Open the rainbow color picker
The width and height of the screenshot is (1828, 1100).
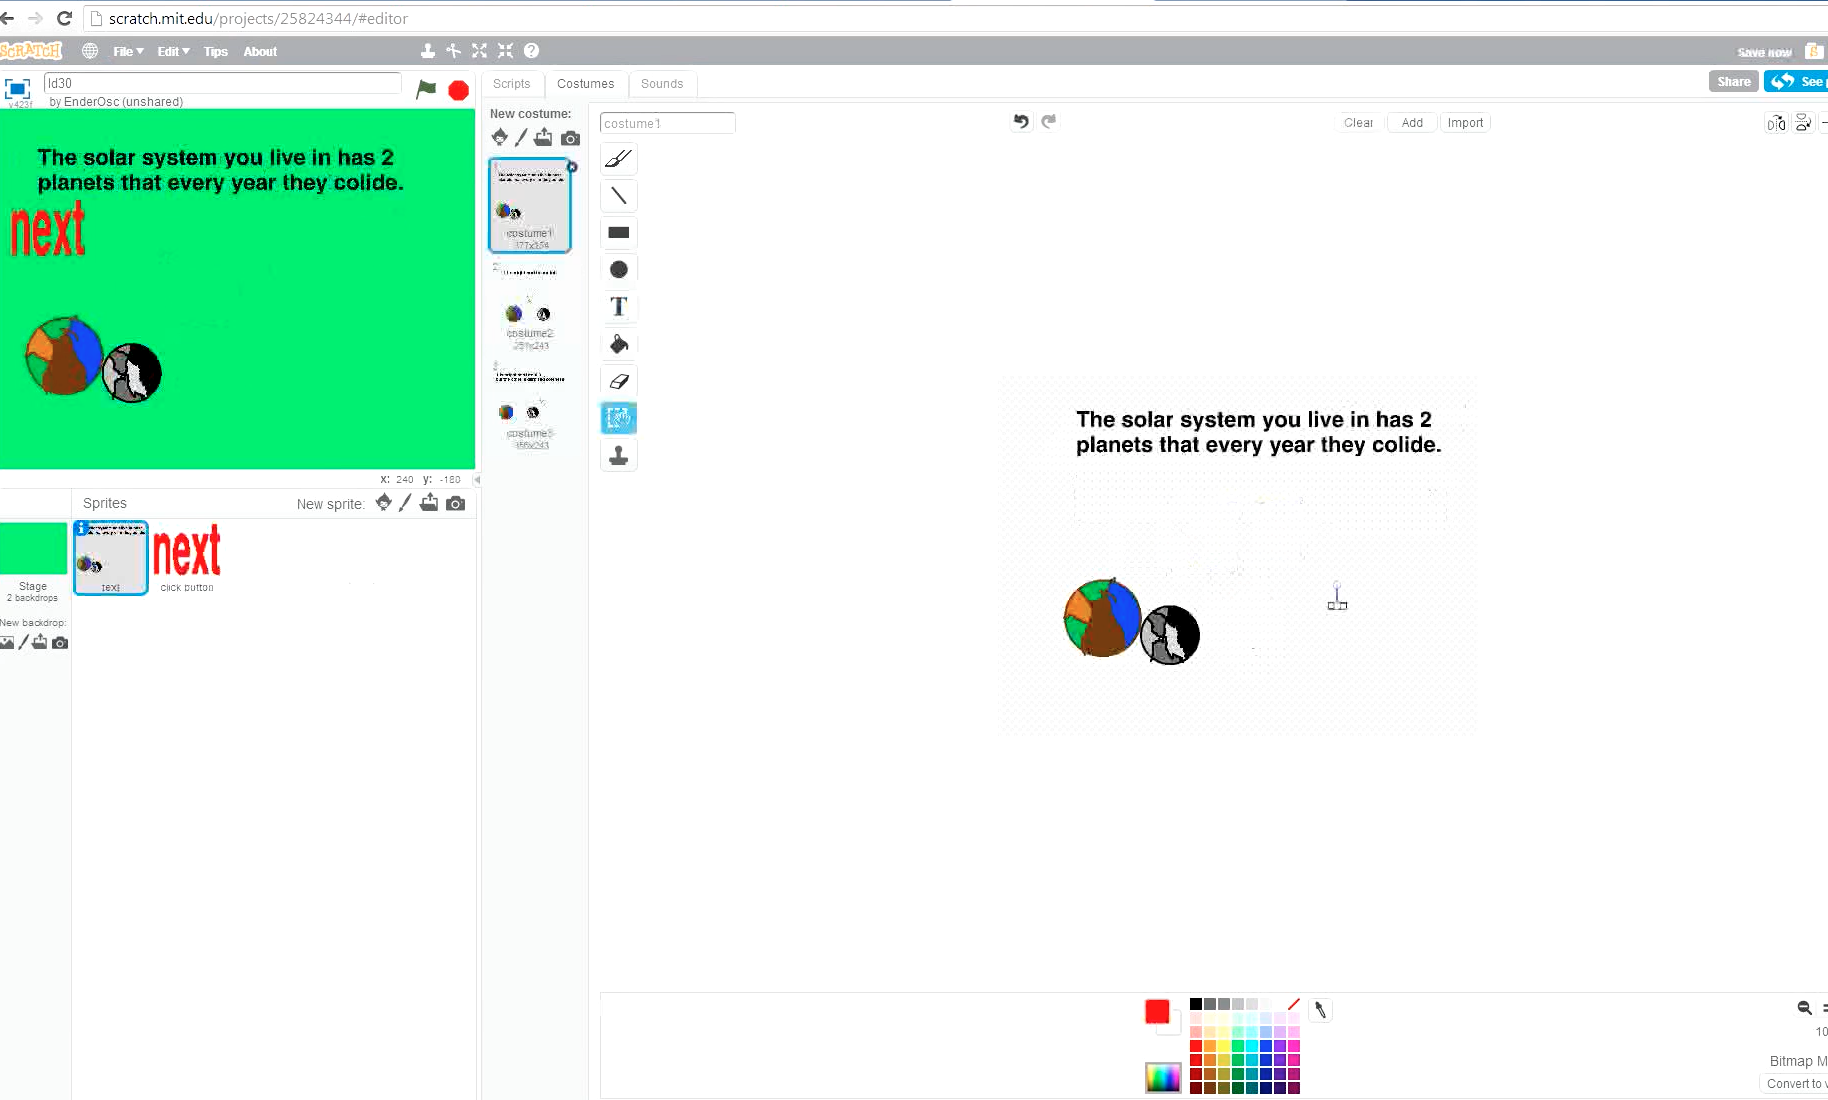click(x=1163, y=1077)
